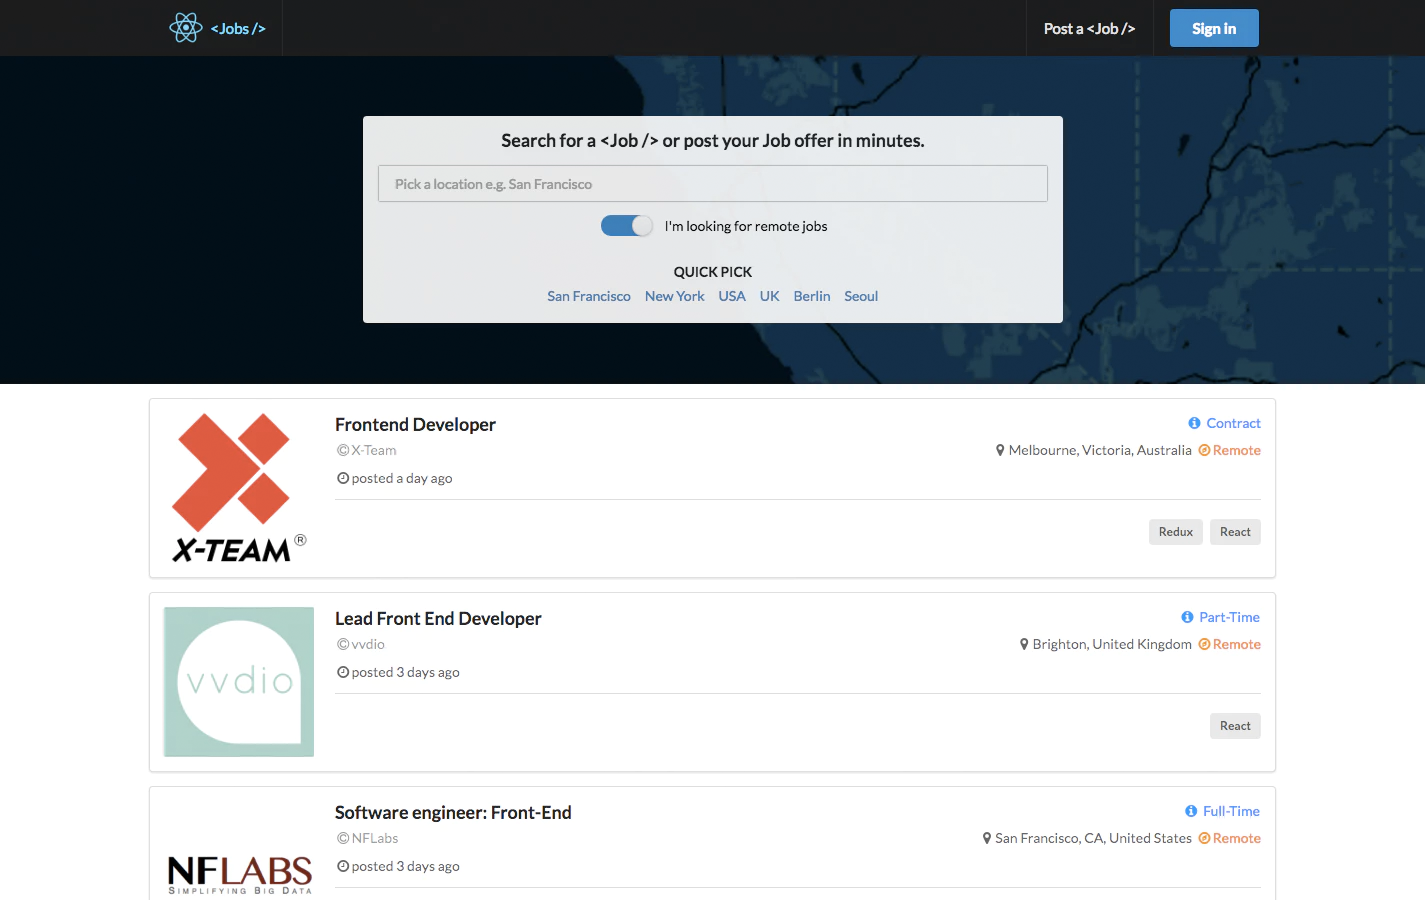Image resolution: width=1425 pixels, height=900 pixels.
Task: Click the location pin on the Melbourne listing
Action: [x=1000, y=450]
